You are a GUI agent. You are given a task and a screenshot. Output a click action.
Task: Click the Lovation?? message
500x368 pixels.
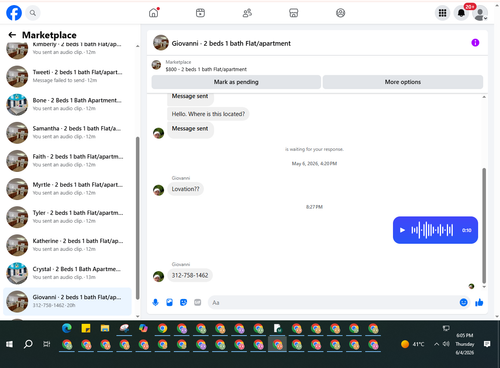coord(185,189)
